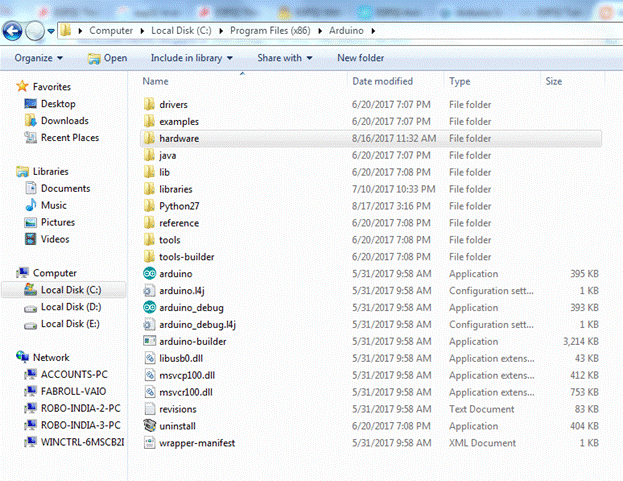The width and height of the screenshot is (623, 481).
Task: Click the revisions text document icon
Action: pyautogui.click(x=149, y=409)
